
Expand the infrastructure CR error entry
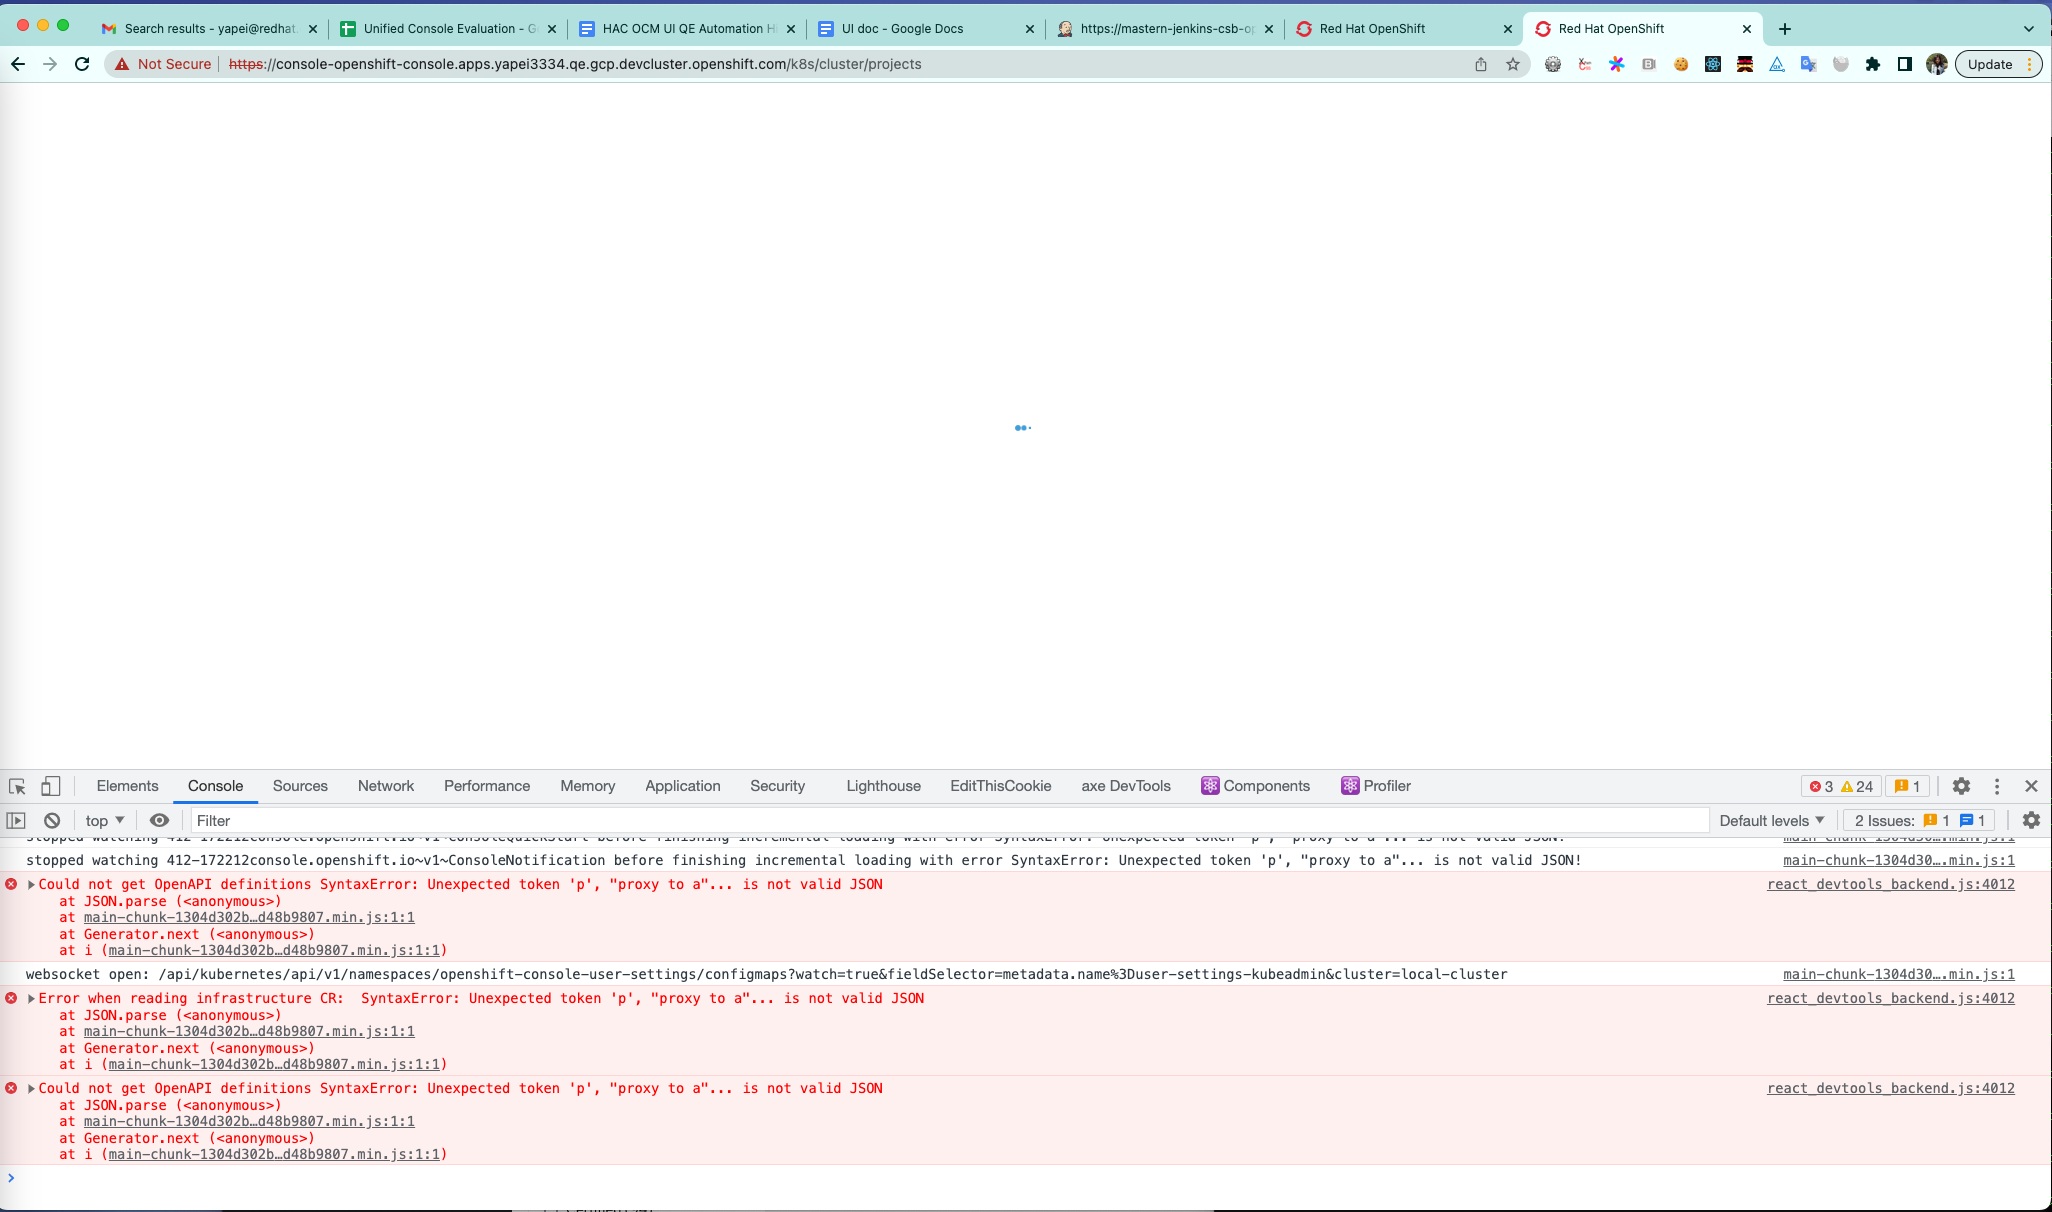click(31, 998)
